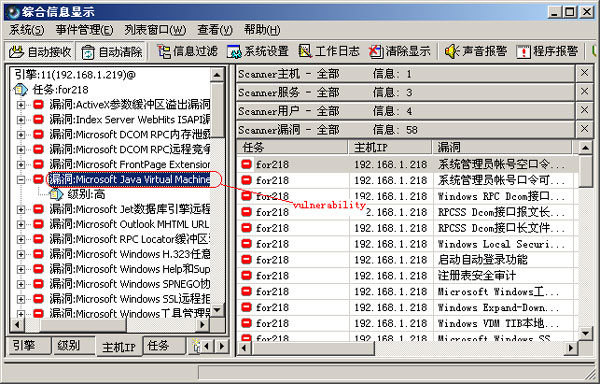Close the Scanner主机 panel
The width and height of the screenshot is (600, 384).
[x=584, y=73]
